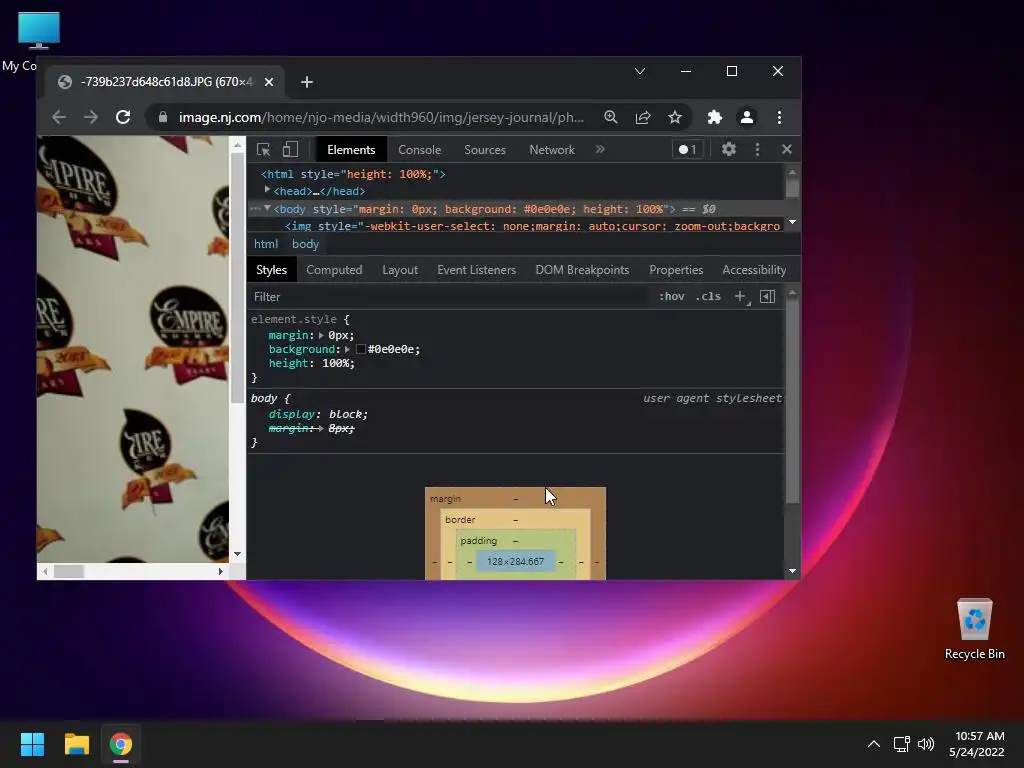Click the box model padding label
This screenshot has height=768, width=1024.
479,541
